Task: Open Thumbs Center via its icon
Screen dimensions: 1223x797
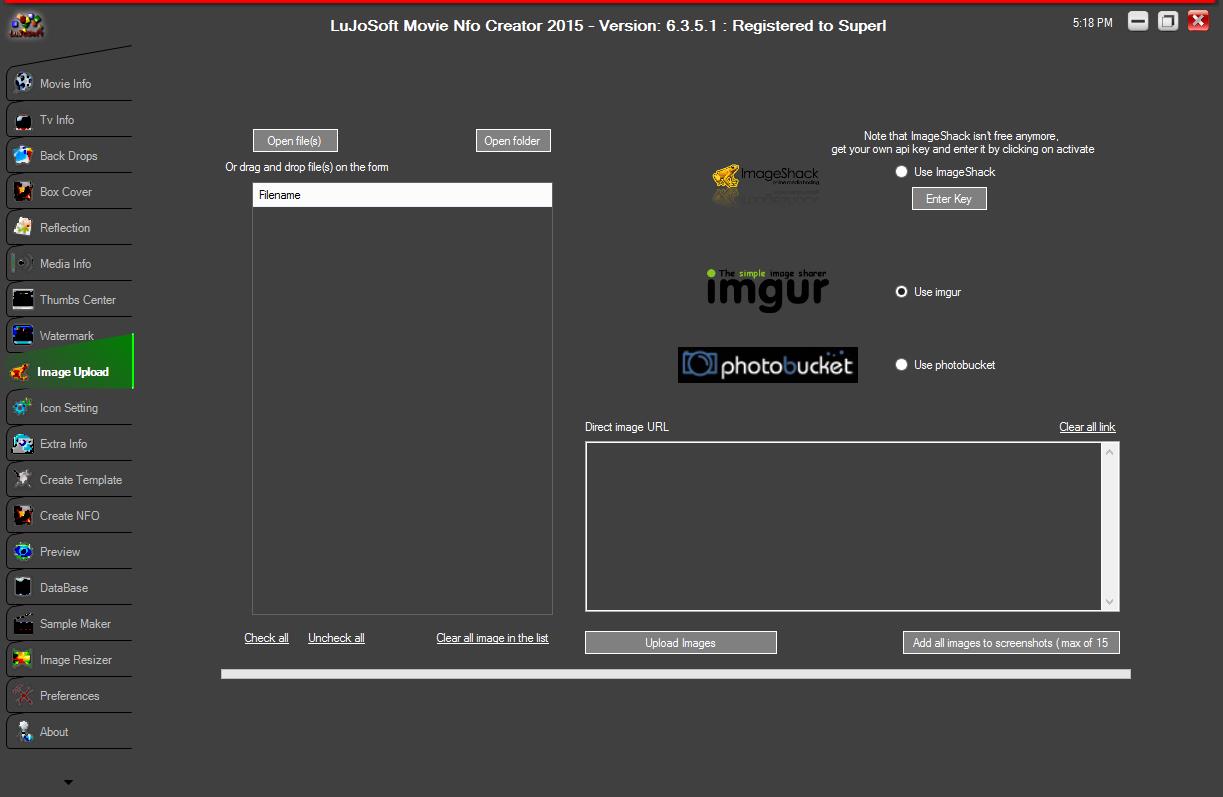Action: coord(23,300)
